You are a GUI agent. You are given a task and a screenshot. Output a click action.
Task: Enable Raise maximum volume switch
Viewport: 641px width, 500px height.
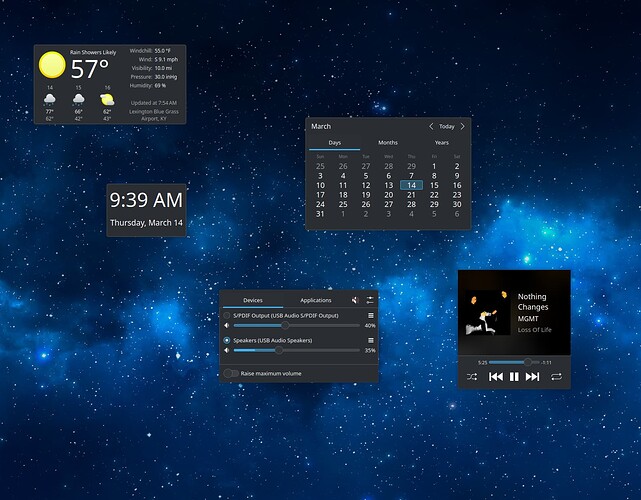(231, 373)
